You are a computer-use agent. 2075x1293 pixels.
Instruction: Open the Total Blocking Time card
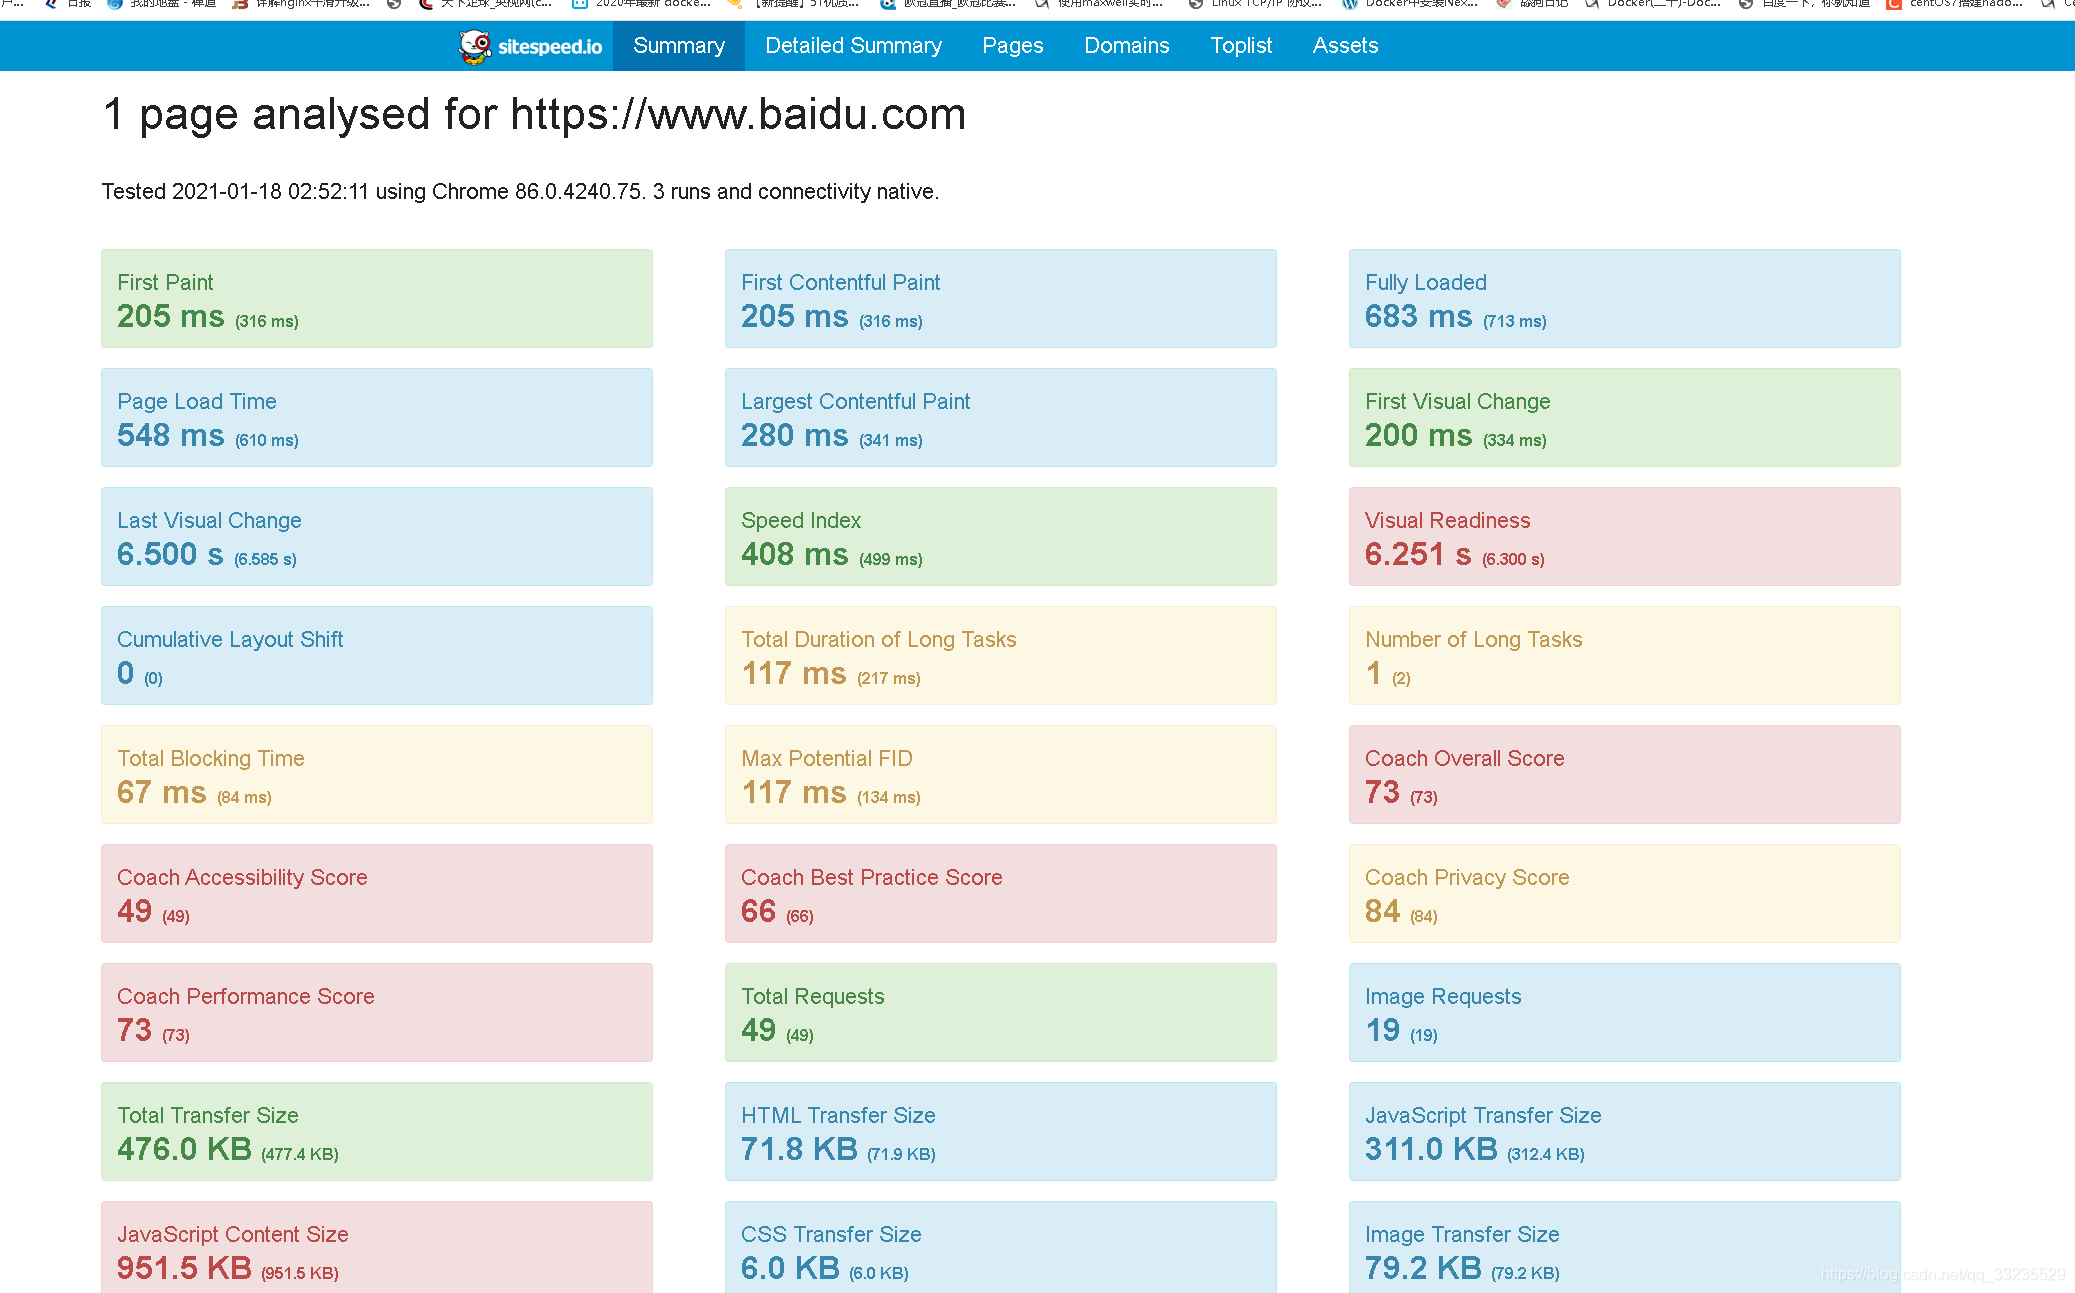(376, 775)
